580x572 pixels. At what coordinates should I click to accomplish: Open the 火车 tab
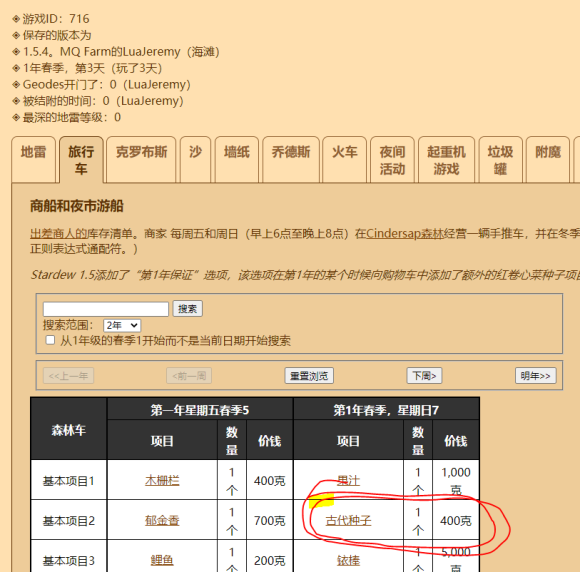(344, 160)
